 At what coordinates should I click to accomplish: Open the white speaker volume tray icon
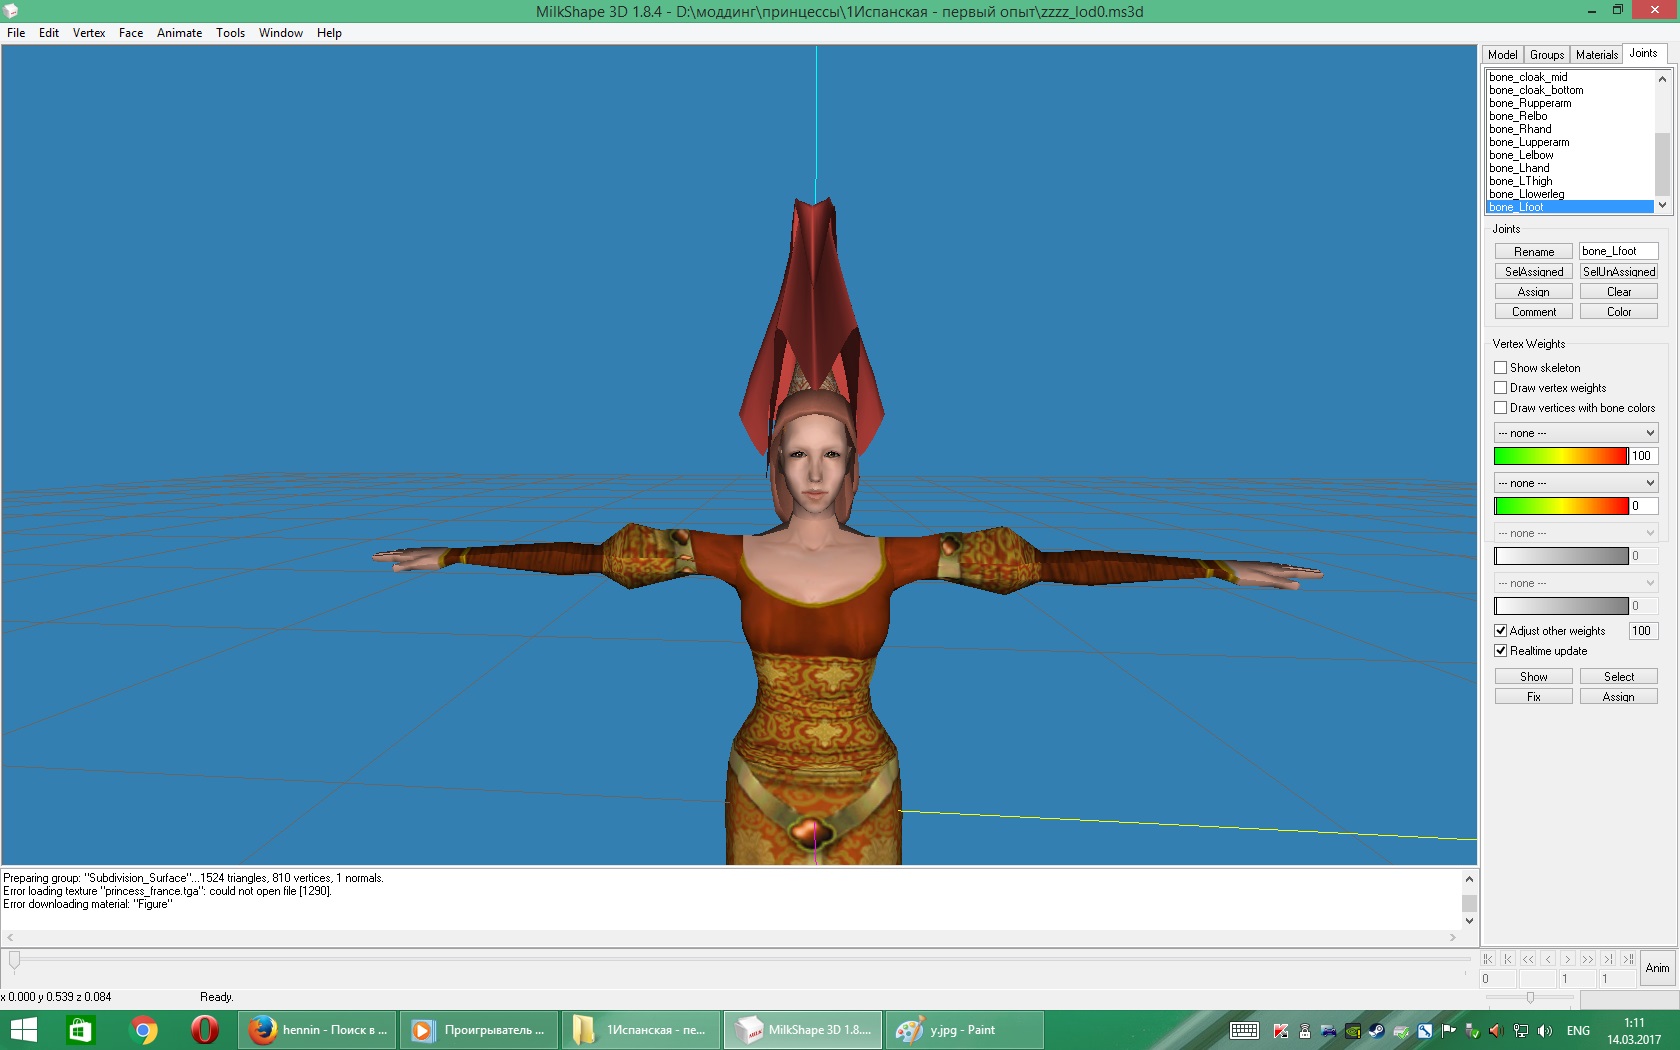1545,1031
